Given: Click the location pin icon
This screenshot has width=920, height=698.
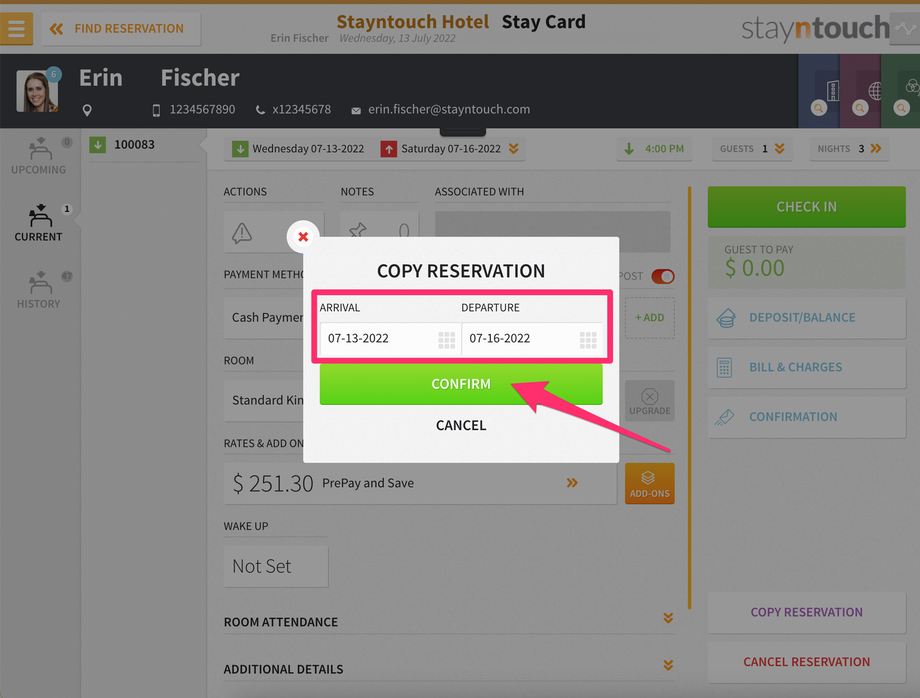Looking at the screenshot, I should click(87, 110).
